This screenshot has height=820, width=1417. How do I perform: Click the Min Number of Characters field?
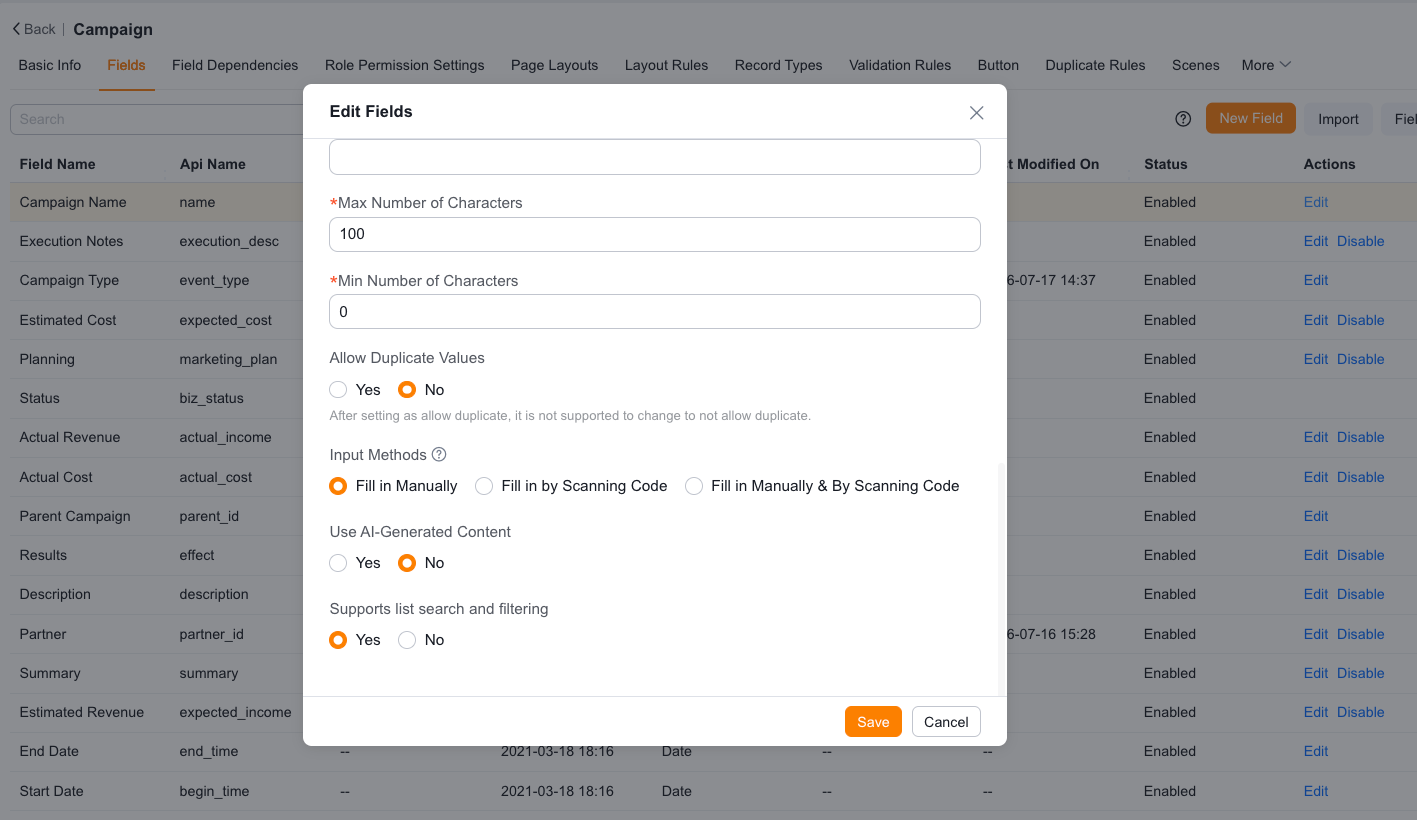pos(655,312)
